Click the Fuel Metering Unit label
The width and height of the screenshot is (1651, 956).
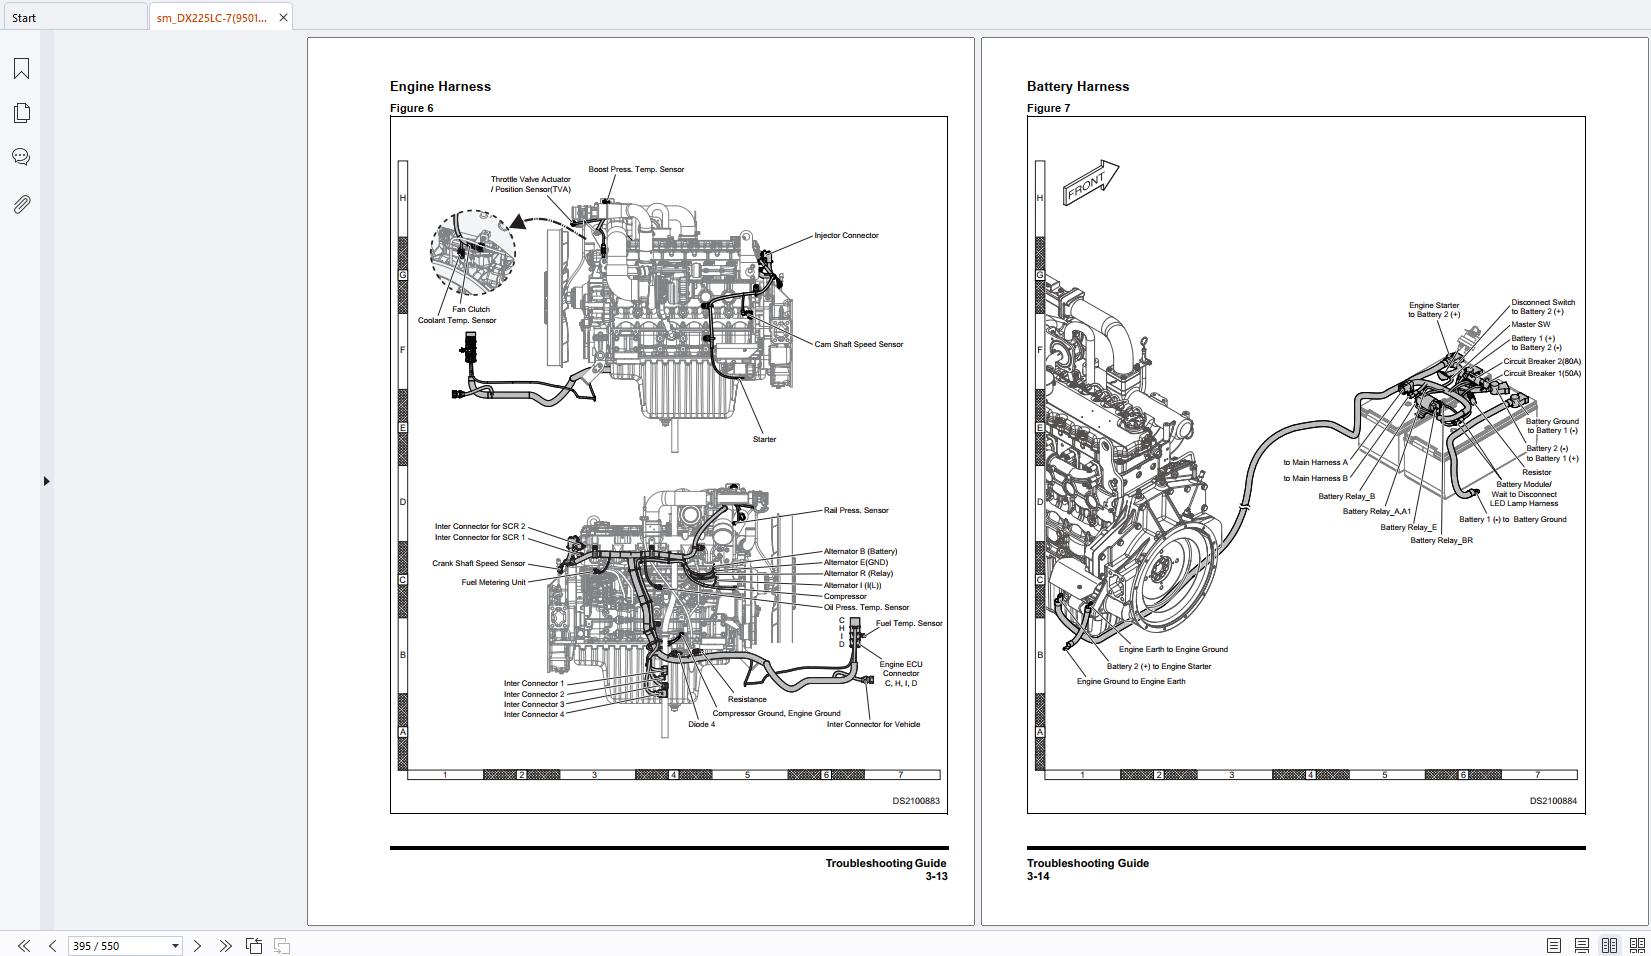493,582
